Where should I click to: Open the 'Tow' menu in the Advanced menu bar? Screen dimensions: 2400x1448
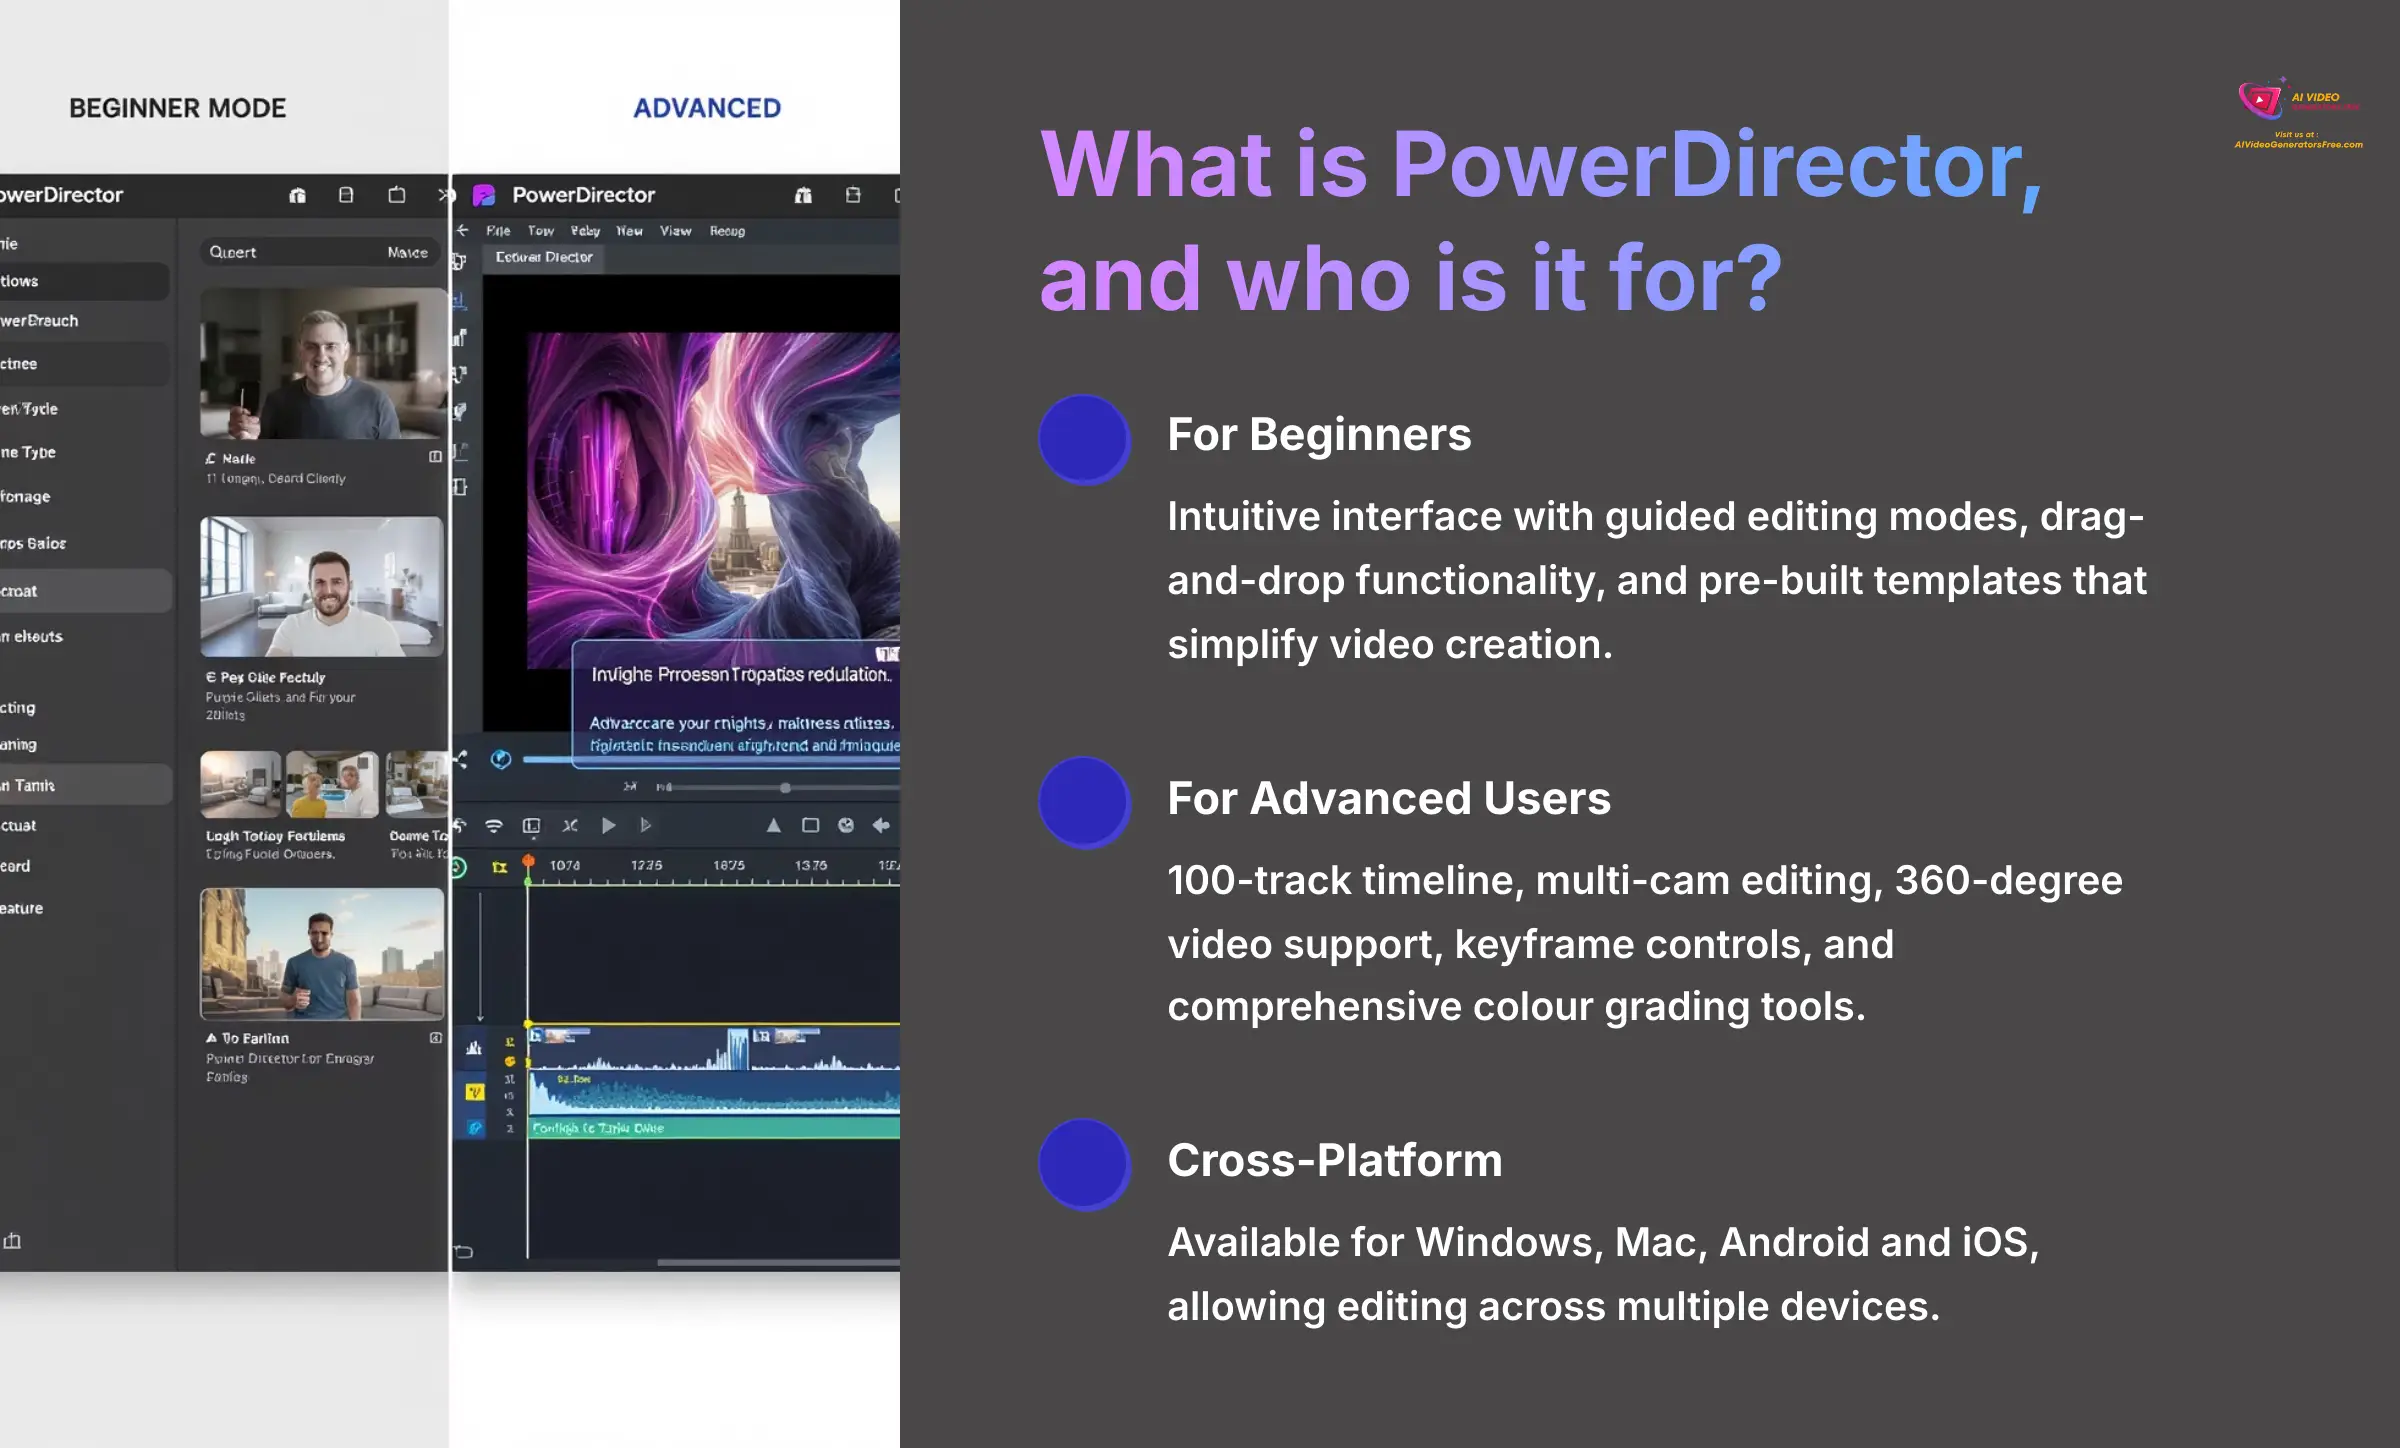[541, 231]
